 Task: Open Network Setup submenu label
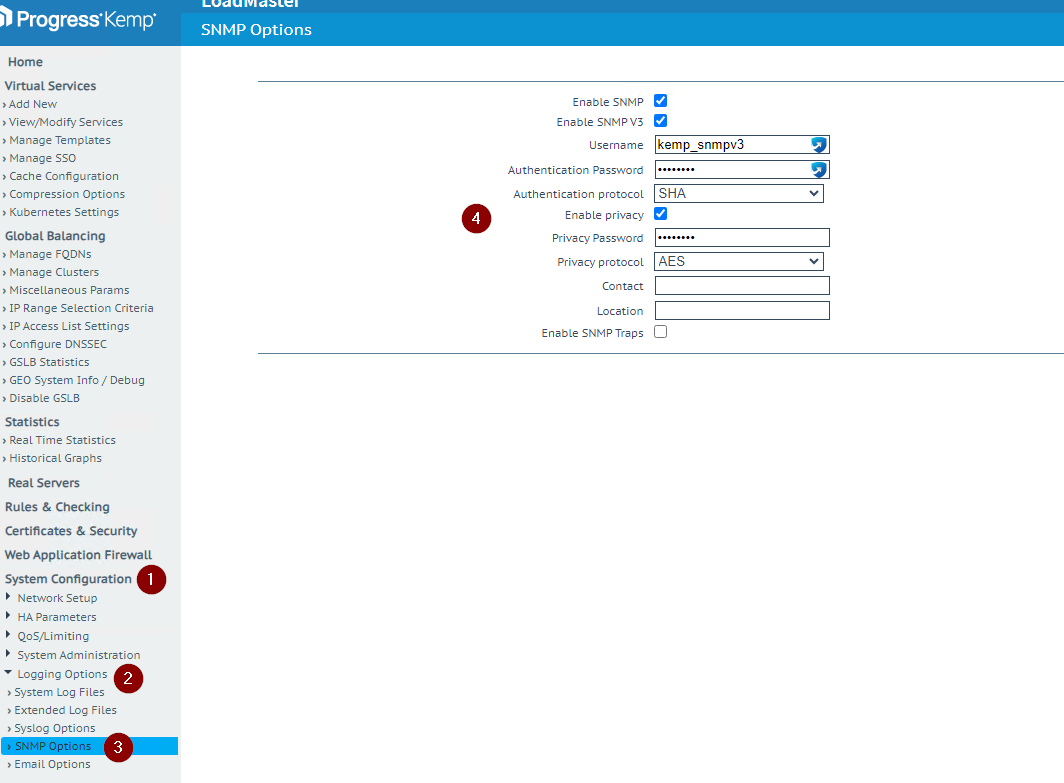point(57,598)
